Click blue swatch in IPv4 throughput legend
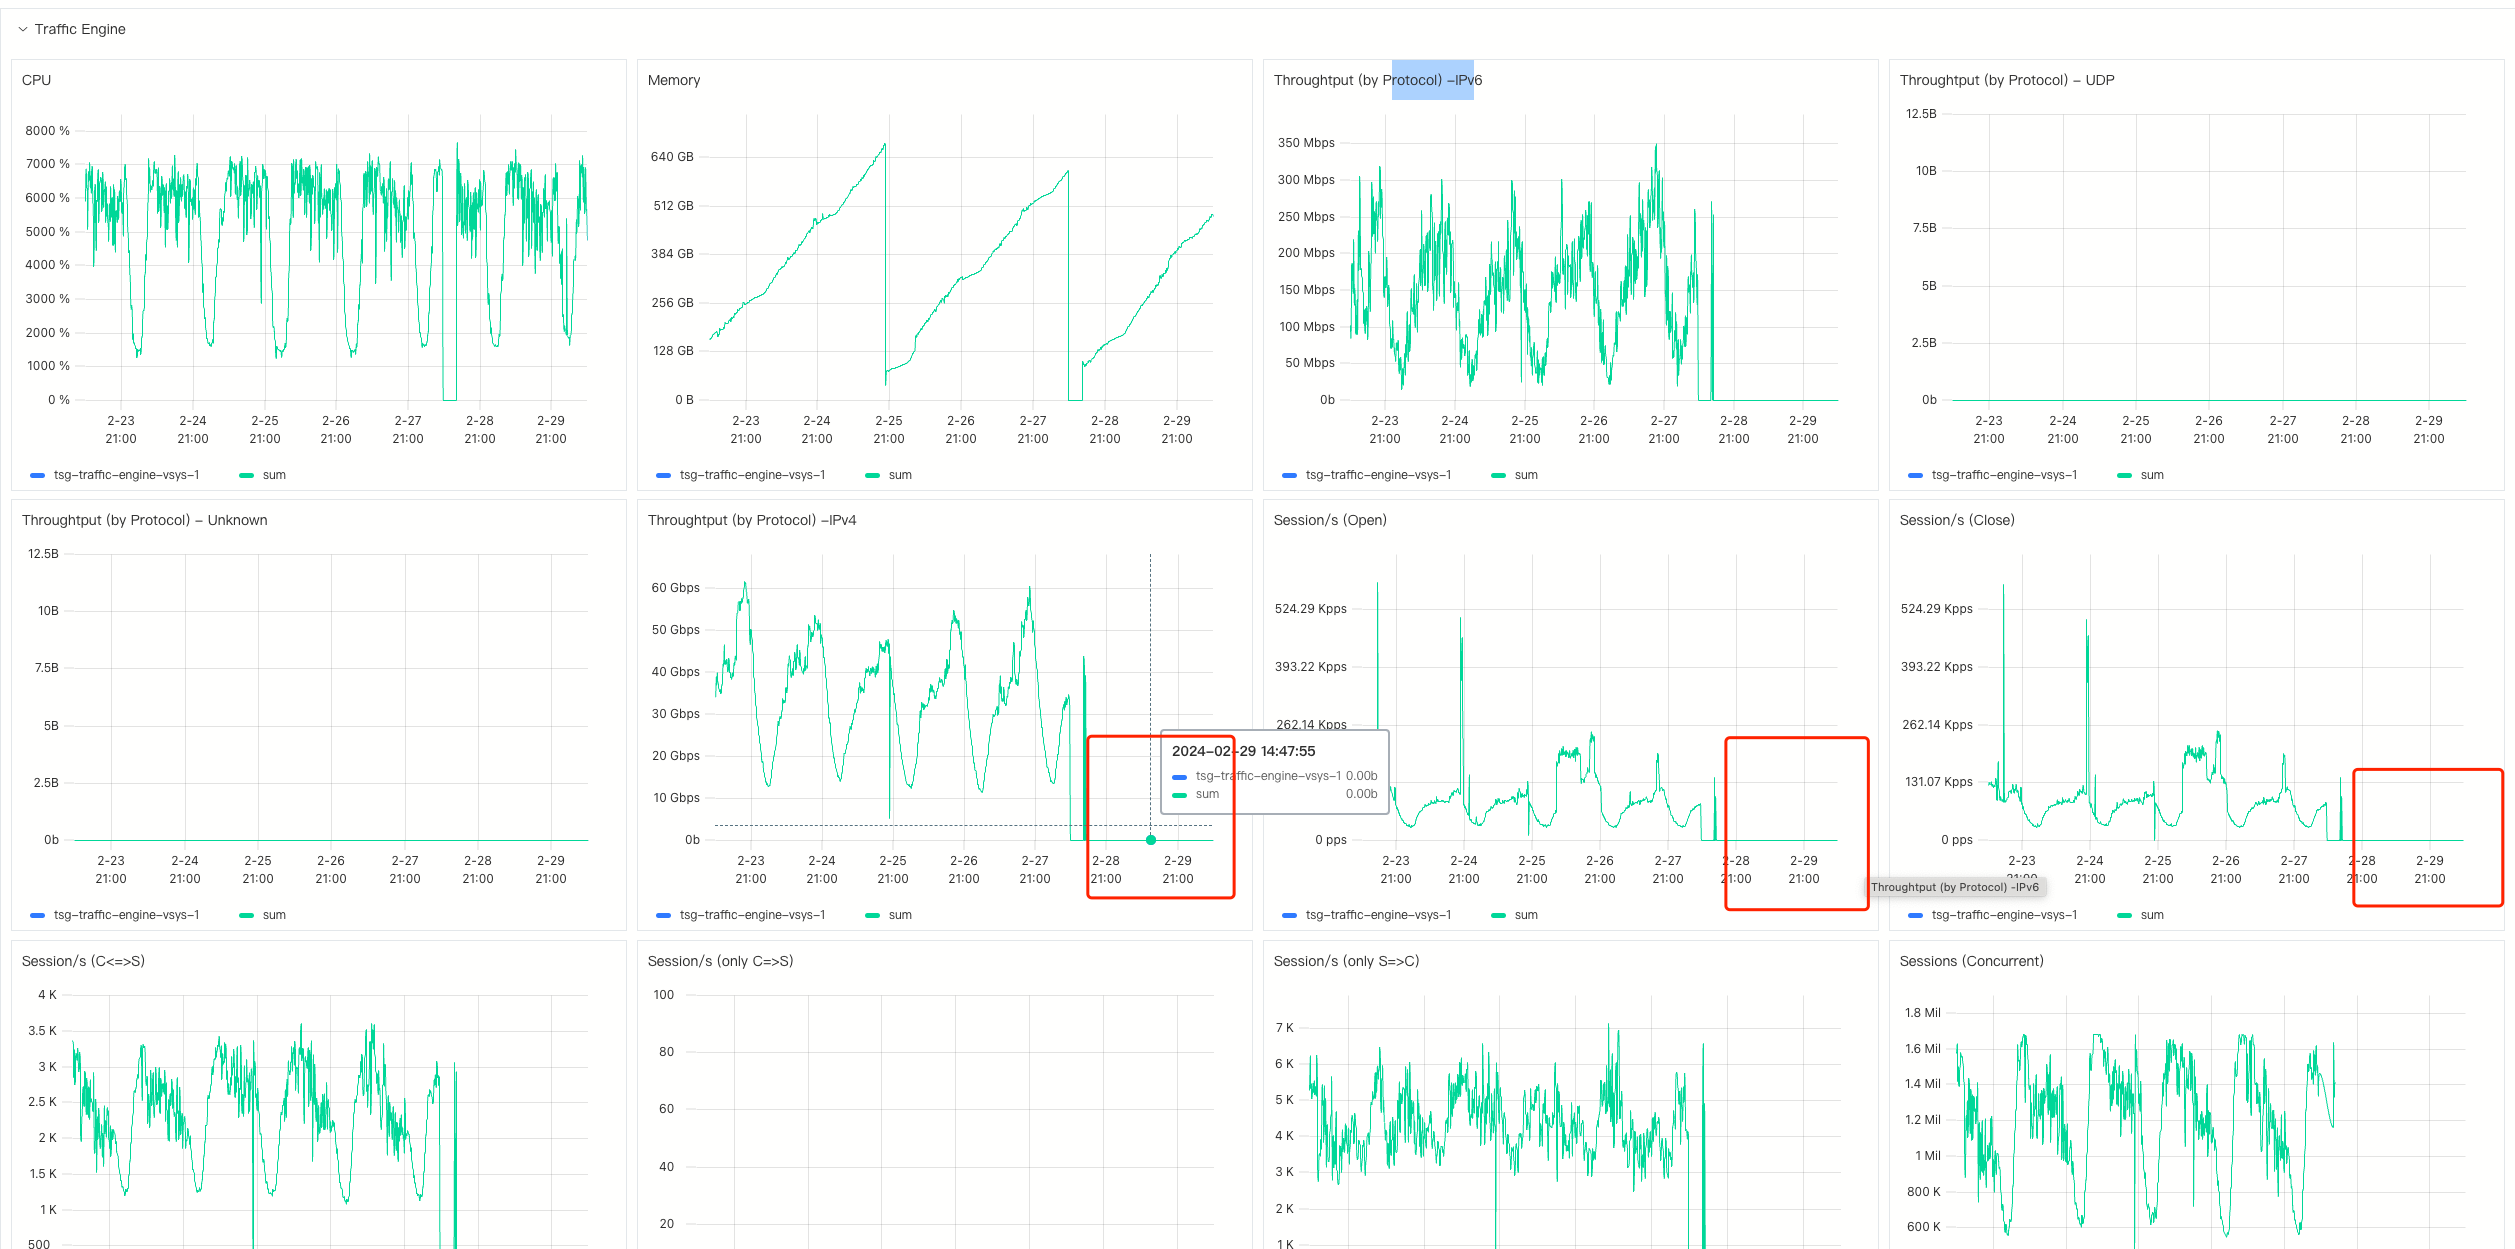 pos(663,915)
